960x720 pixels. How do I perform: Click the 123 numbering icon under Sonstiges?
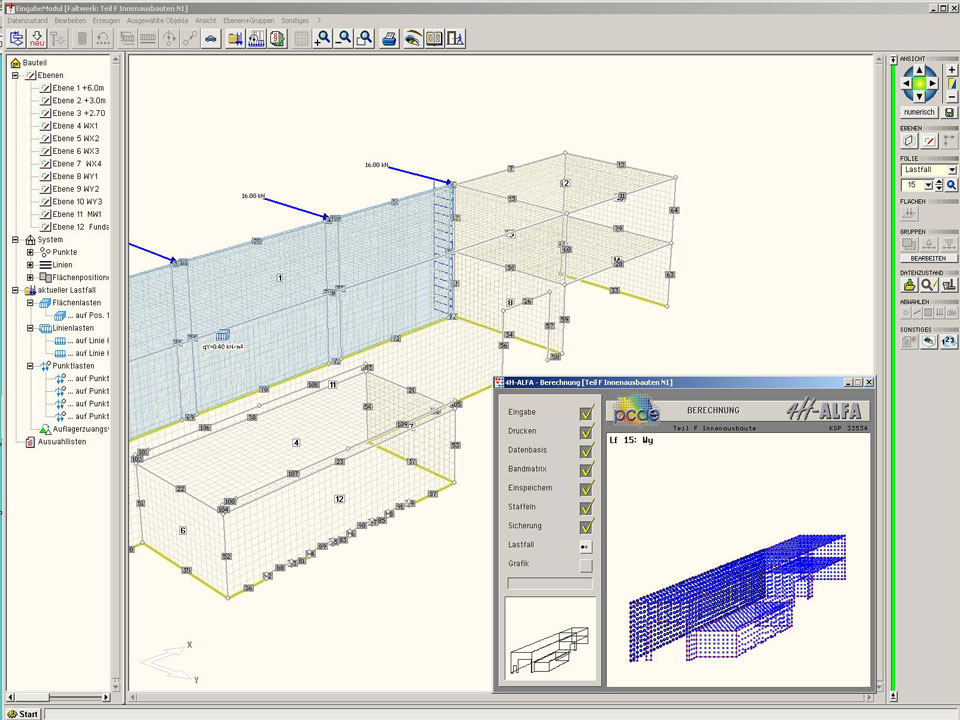click(x=950, y=341)
